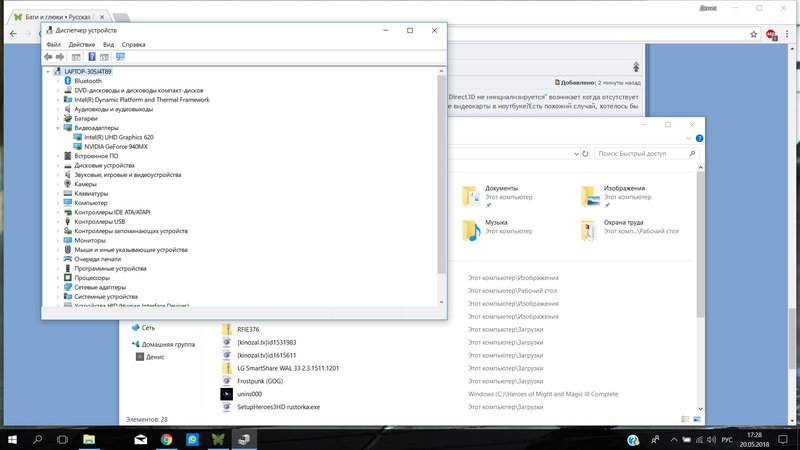Expand the Компьютер node
Screen dimensions: 800x450
tap(58, 203)
